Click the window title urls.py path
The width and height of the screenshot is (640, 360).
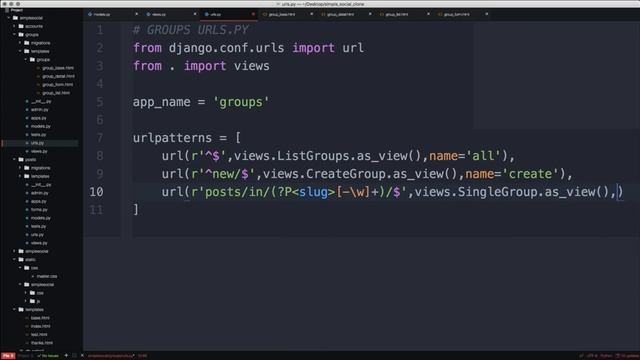[x=321, y=4]
